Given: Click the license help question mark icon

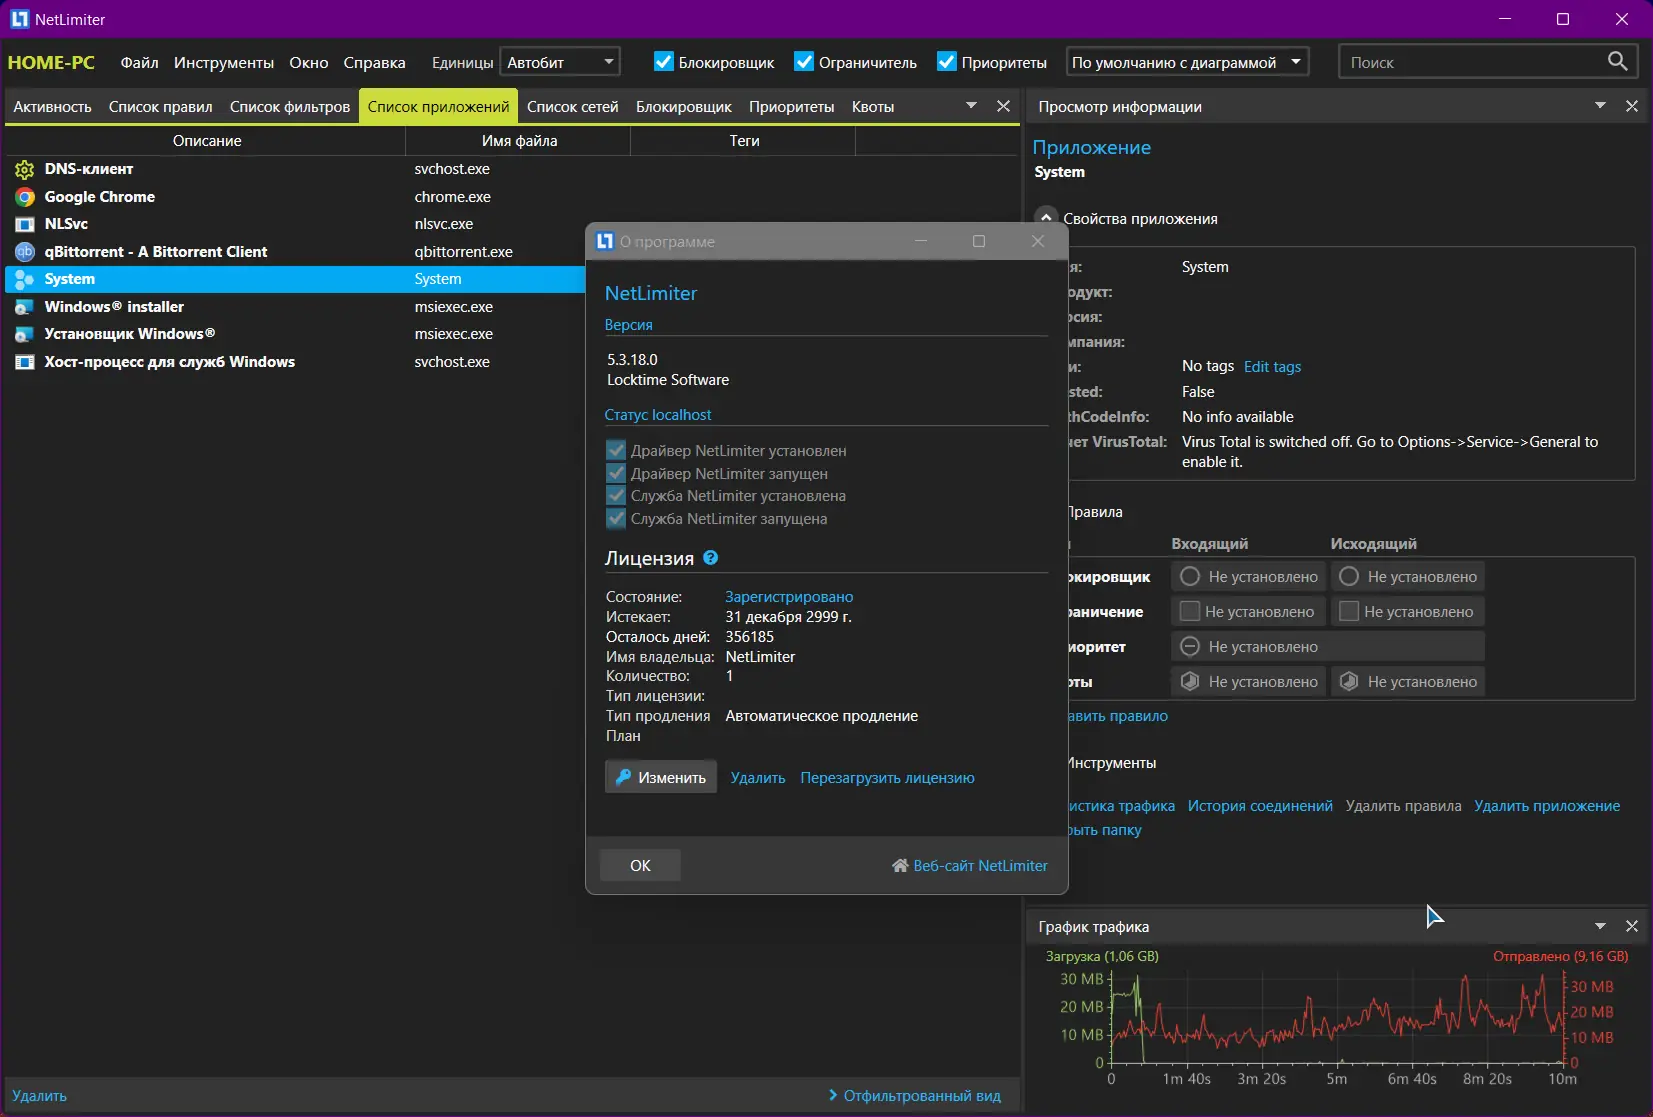Looking at the screenshot, I should pyautogui.click(x=710, y=558).
